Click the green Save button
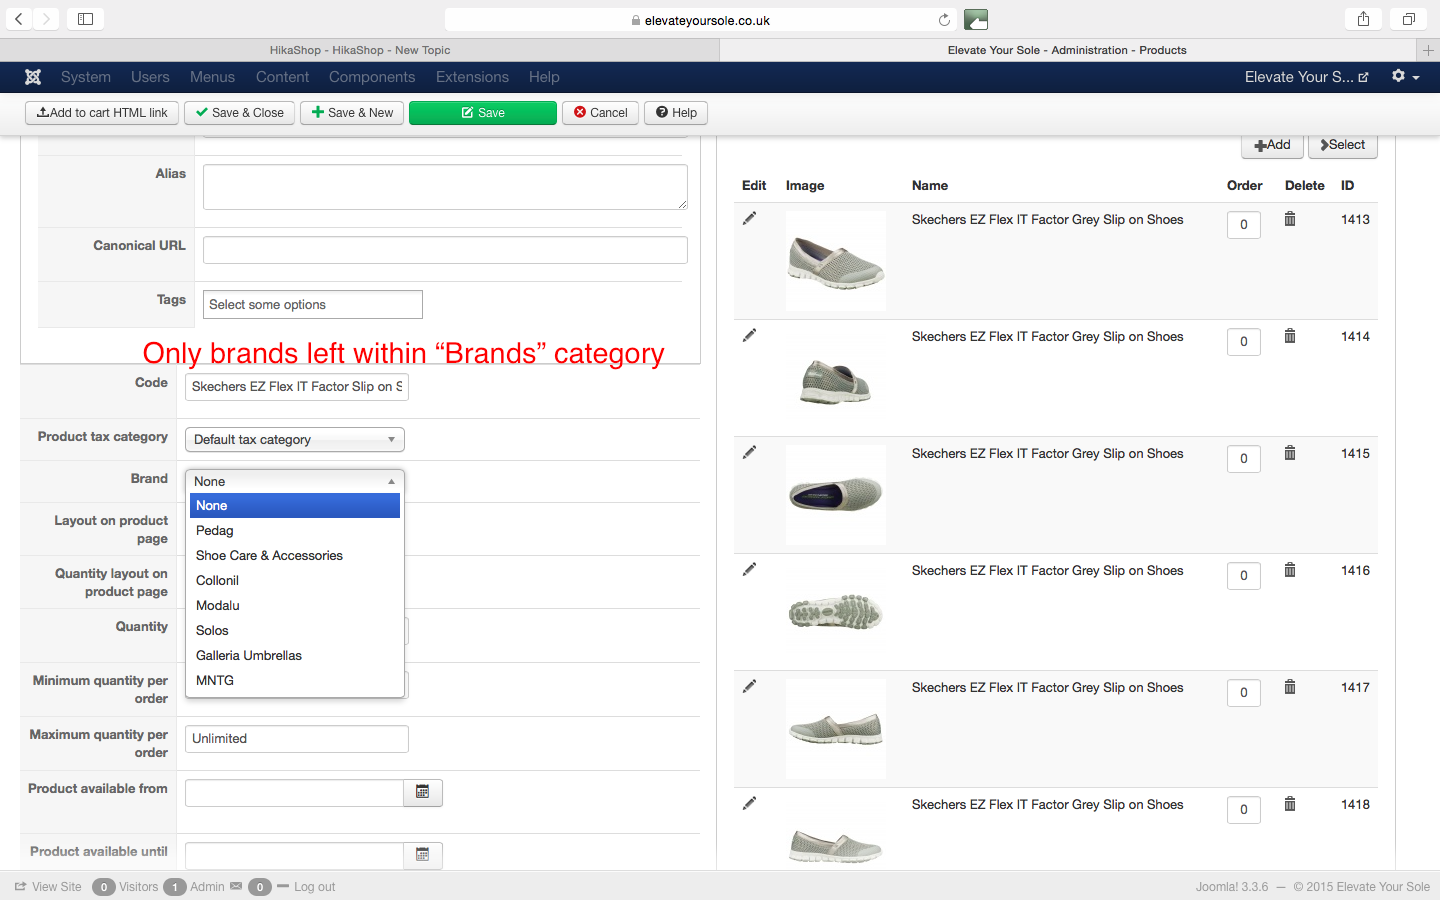 click(x=483, y=113)
